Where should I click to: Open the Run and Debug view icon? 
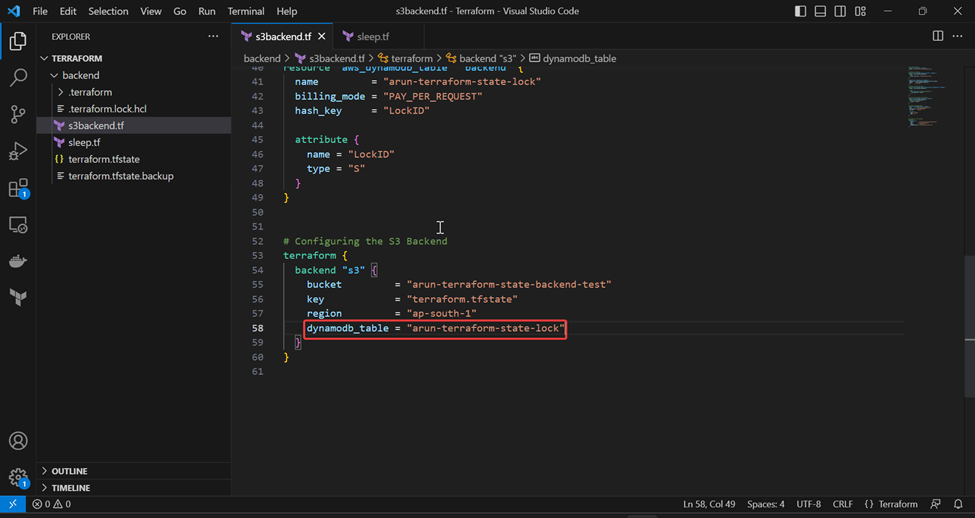coord(18,151)
